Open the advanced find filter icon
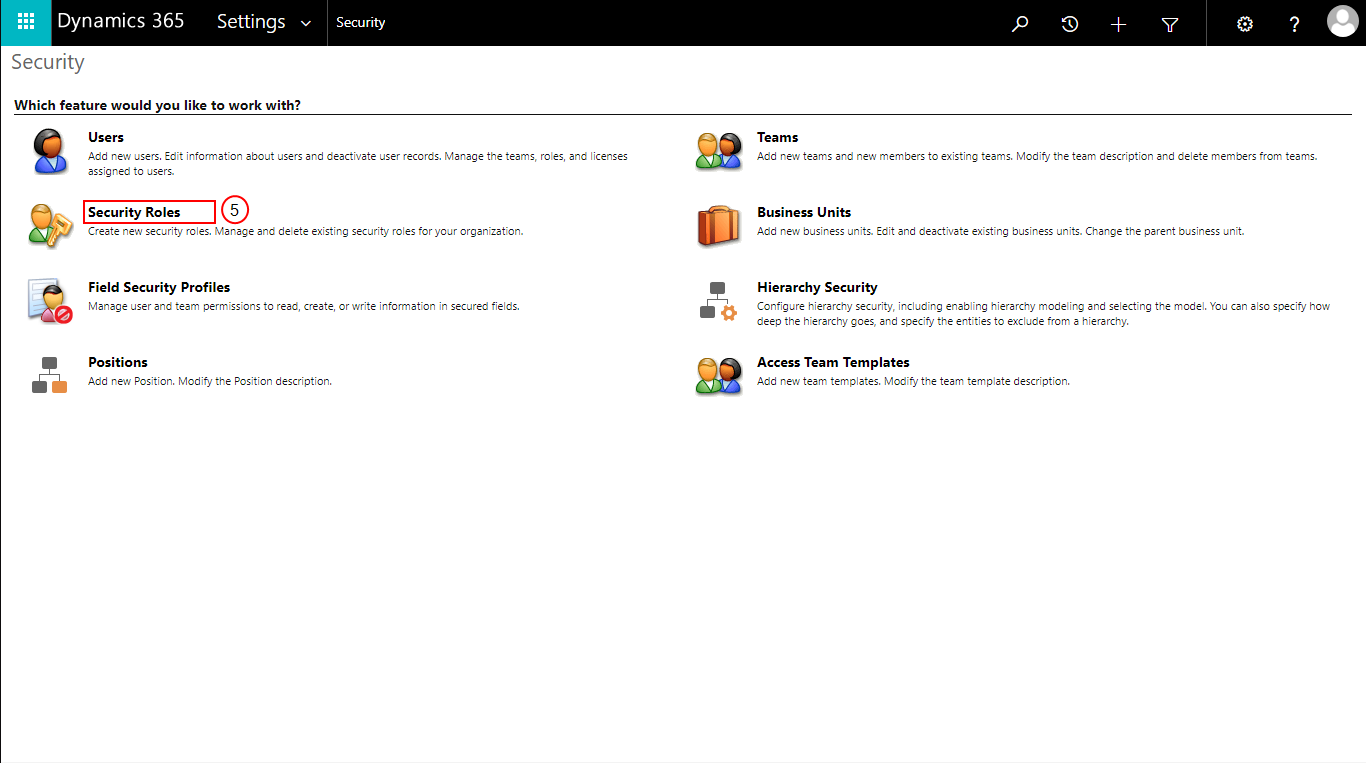 click(1170, 24)
